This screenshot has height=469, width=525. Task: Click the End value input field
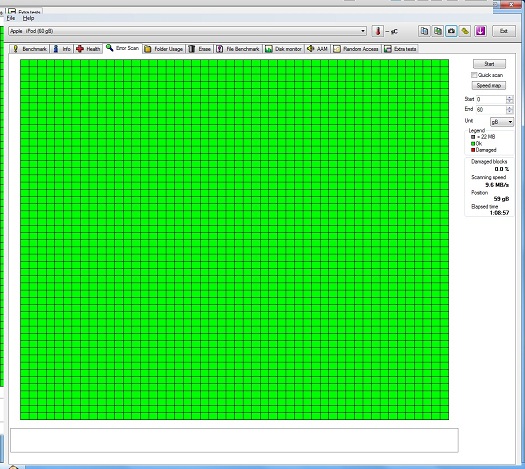(491, 109)
